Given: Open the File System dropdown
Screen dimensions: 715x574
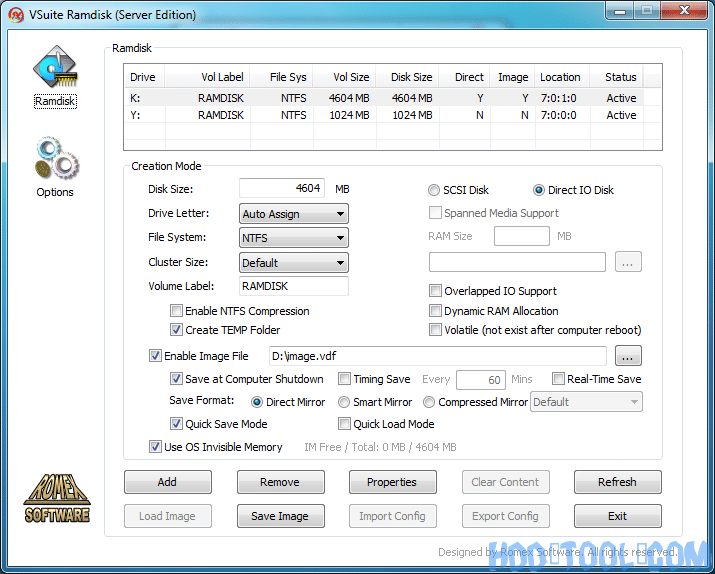Looking at the screenshot, I should click(x=294, y=238).
